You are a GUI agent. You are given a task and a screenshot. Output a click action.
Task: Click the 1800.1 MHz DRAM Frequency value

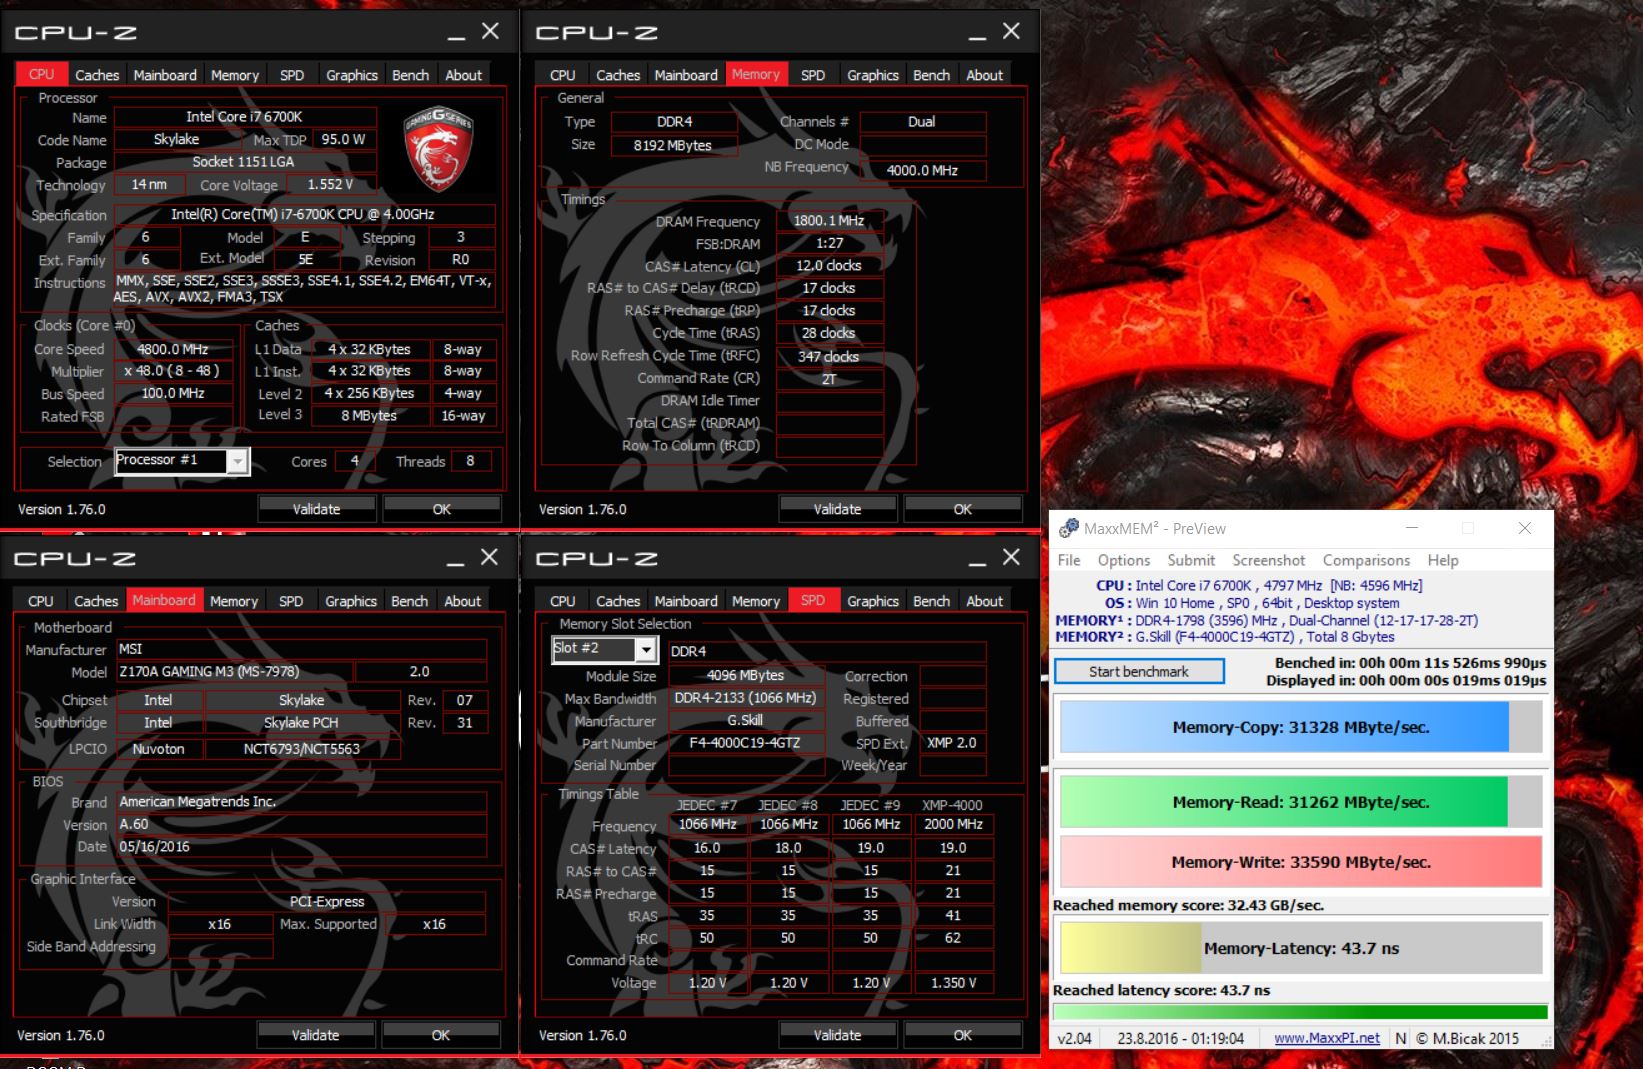(x=829, y=221)
